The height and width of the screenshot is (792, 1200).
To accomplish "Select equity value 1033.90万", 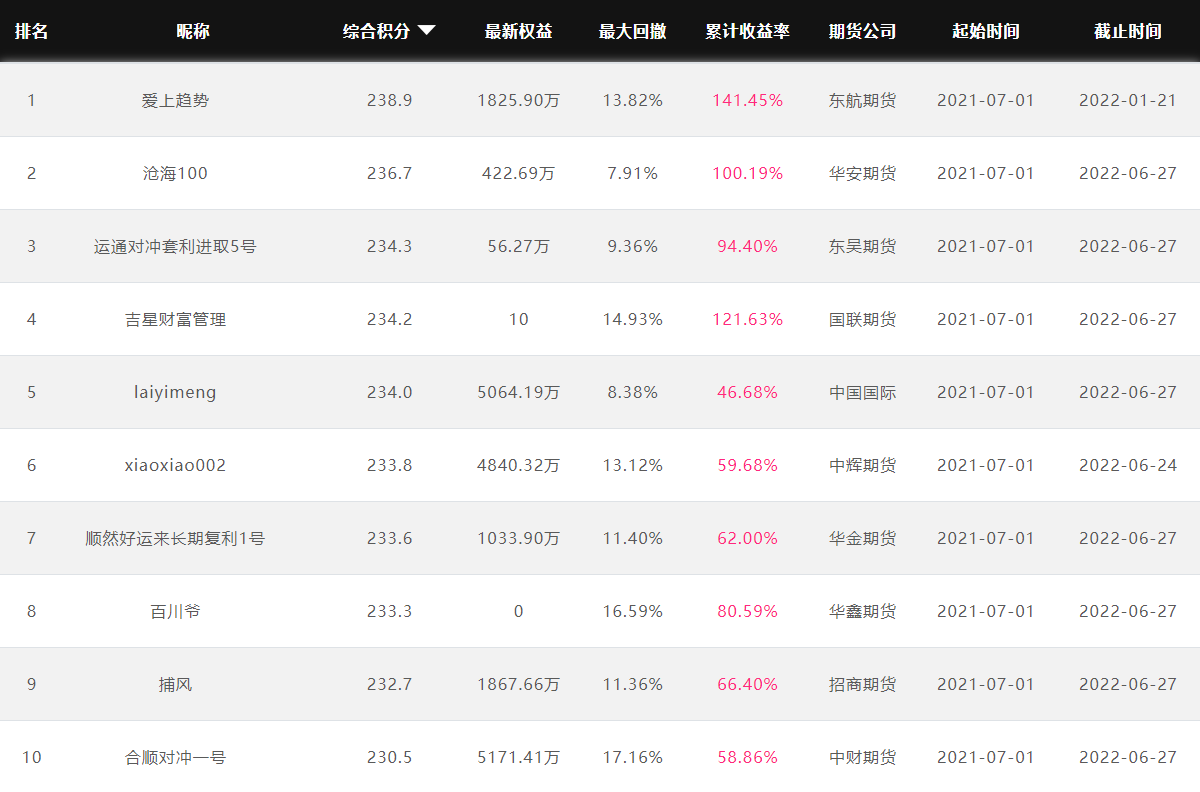I will [519, 538].
